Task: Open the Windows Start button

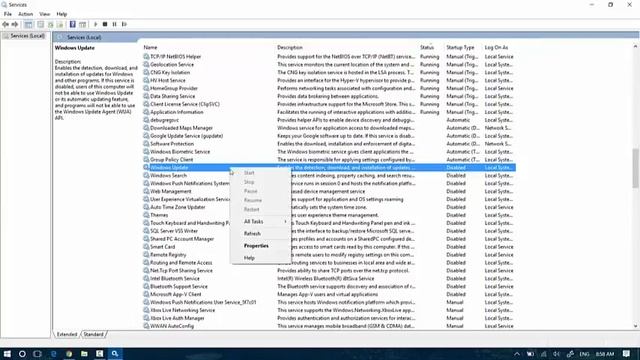Action: tap(7, 354)
